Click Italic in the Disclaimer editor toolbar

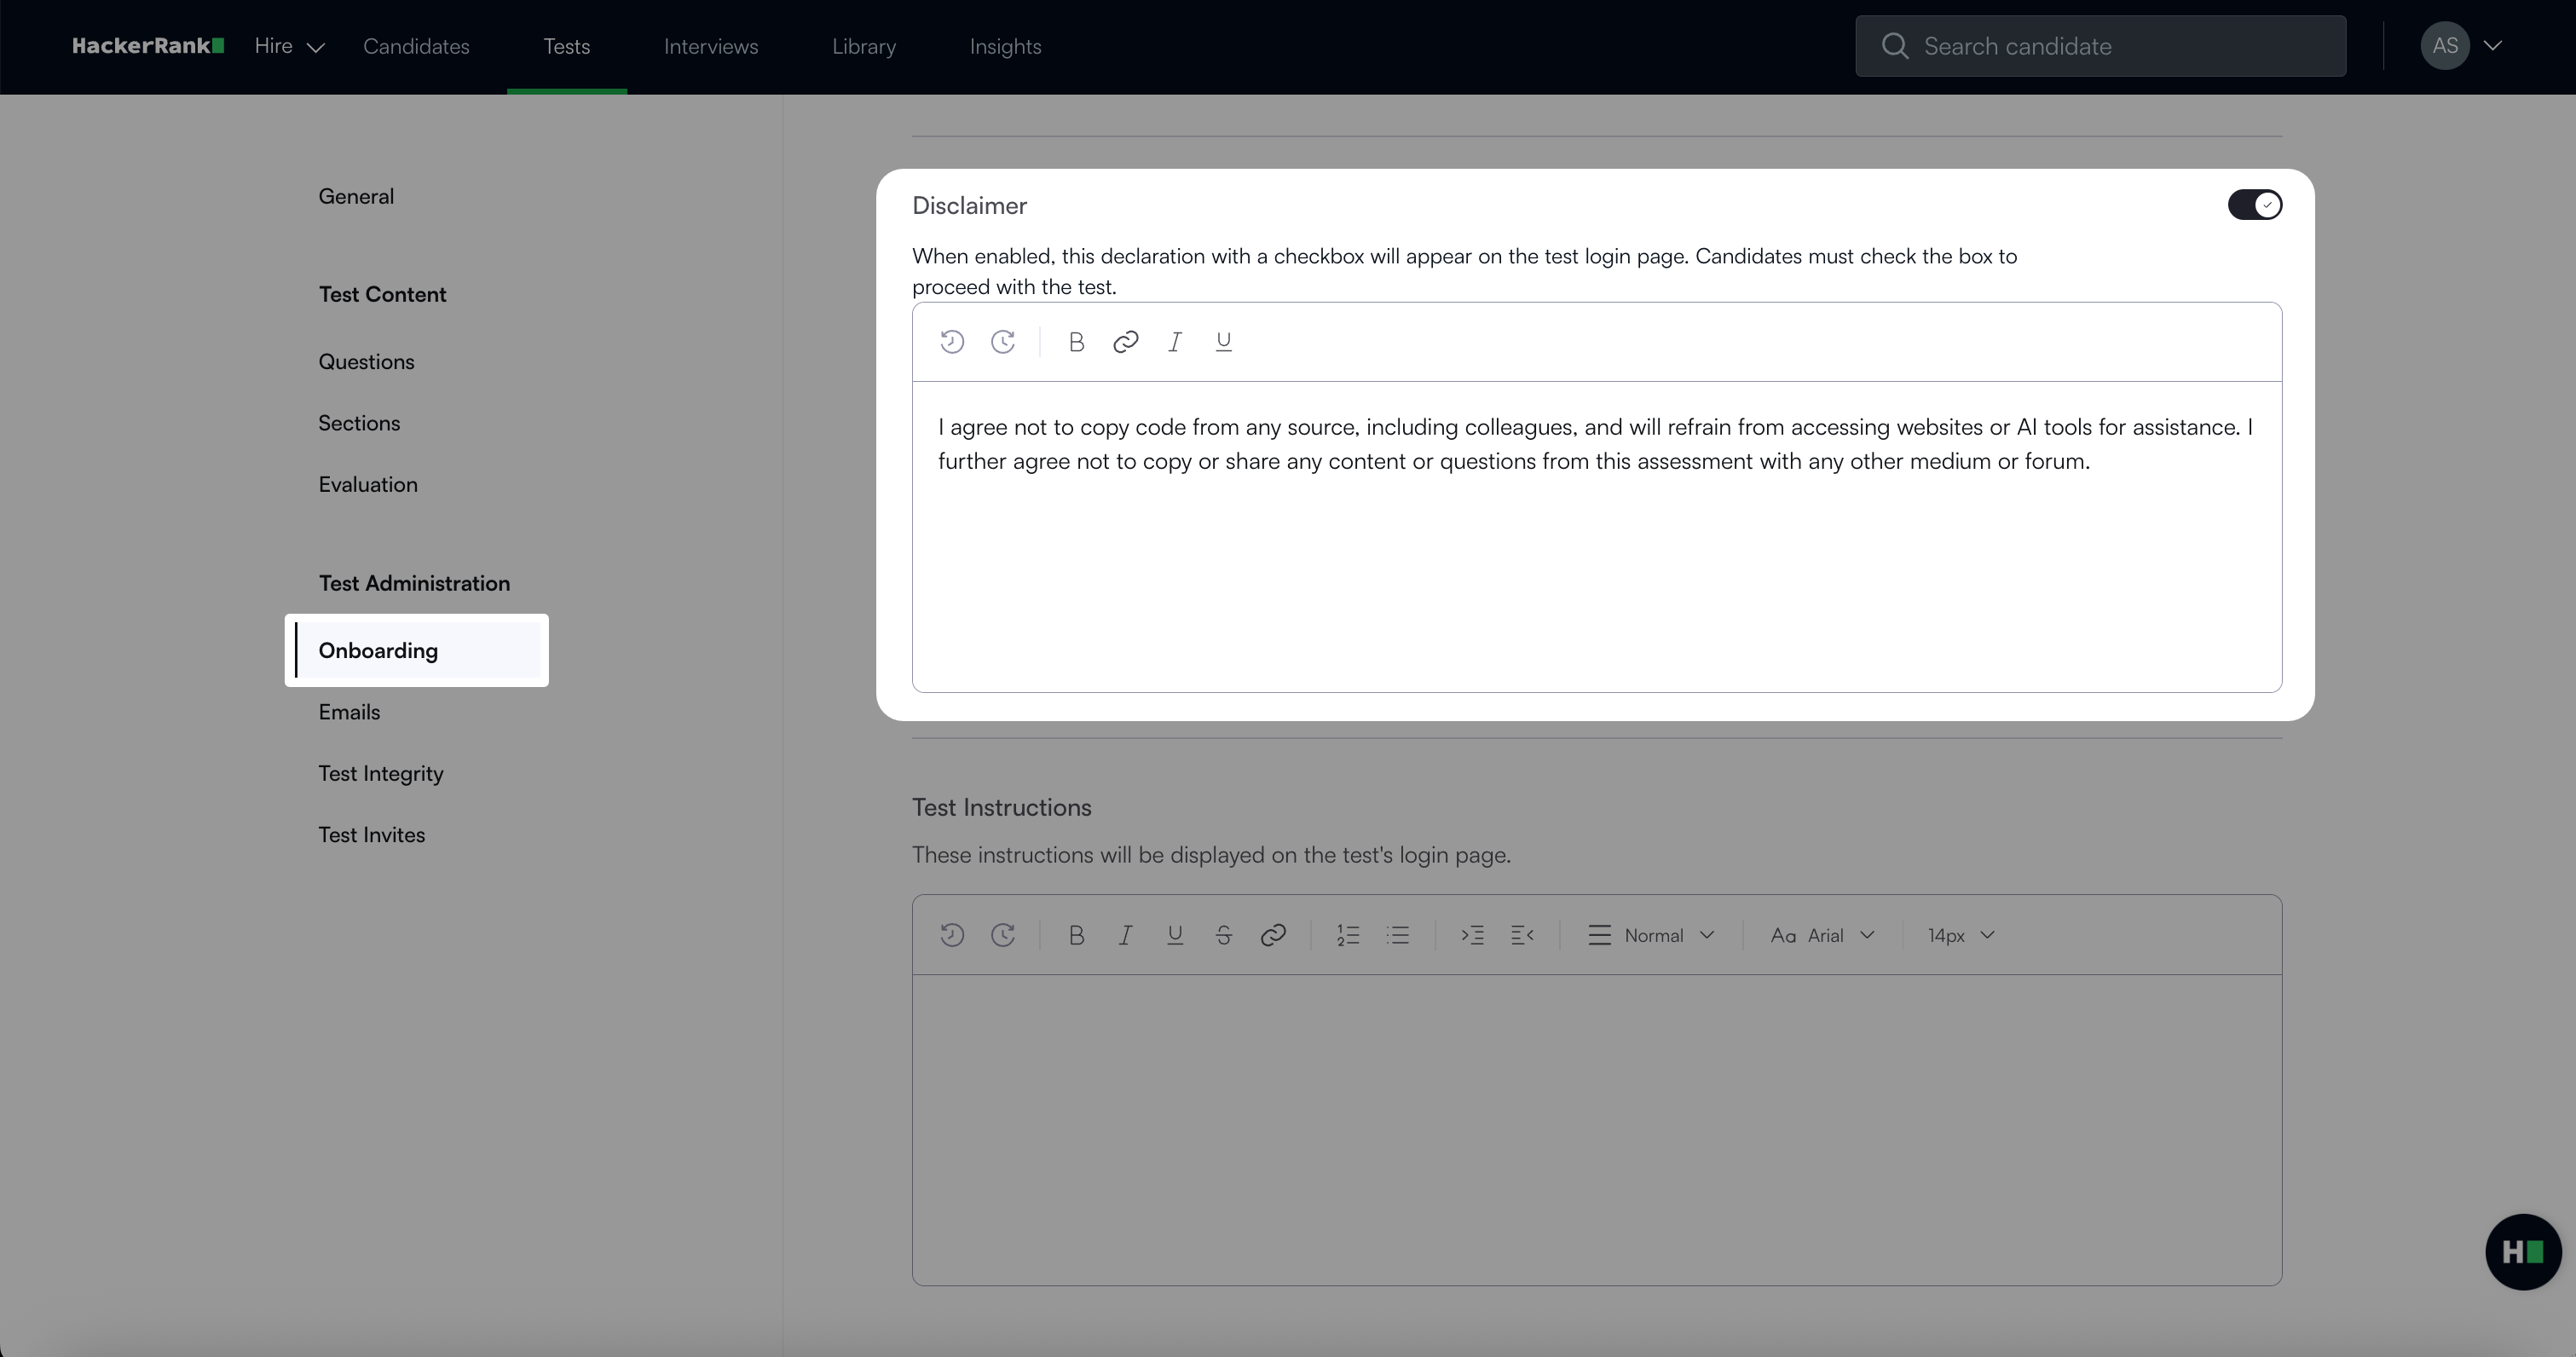(x=1174, y=342)
